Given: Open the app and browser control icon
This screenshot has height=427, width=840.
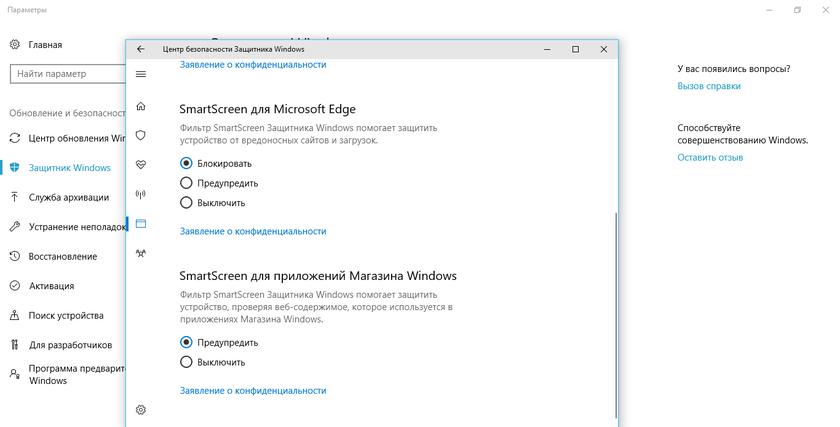Looking at the screenshot, I should pyautogui.click(x=140, y=224).
